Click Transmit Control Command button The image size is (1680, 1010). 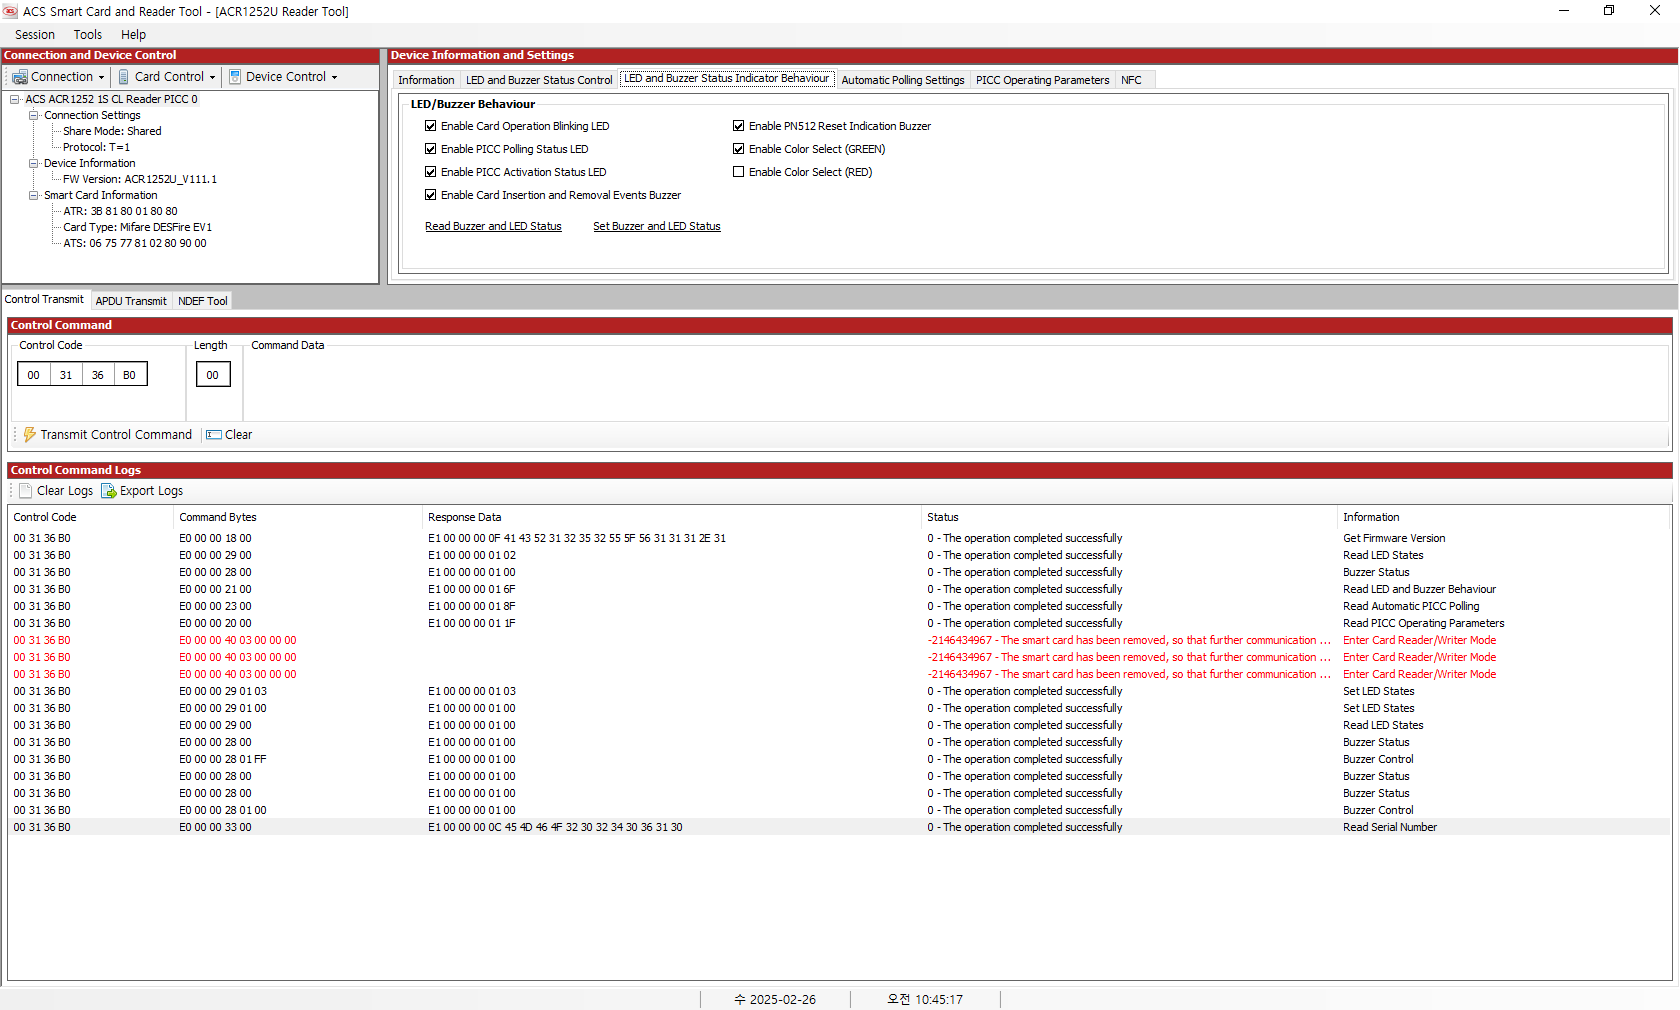point(107,435)
